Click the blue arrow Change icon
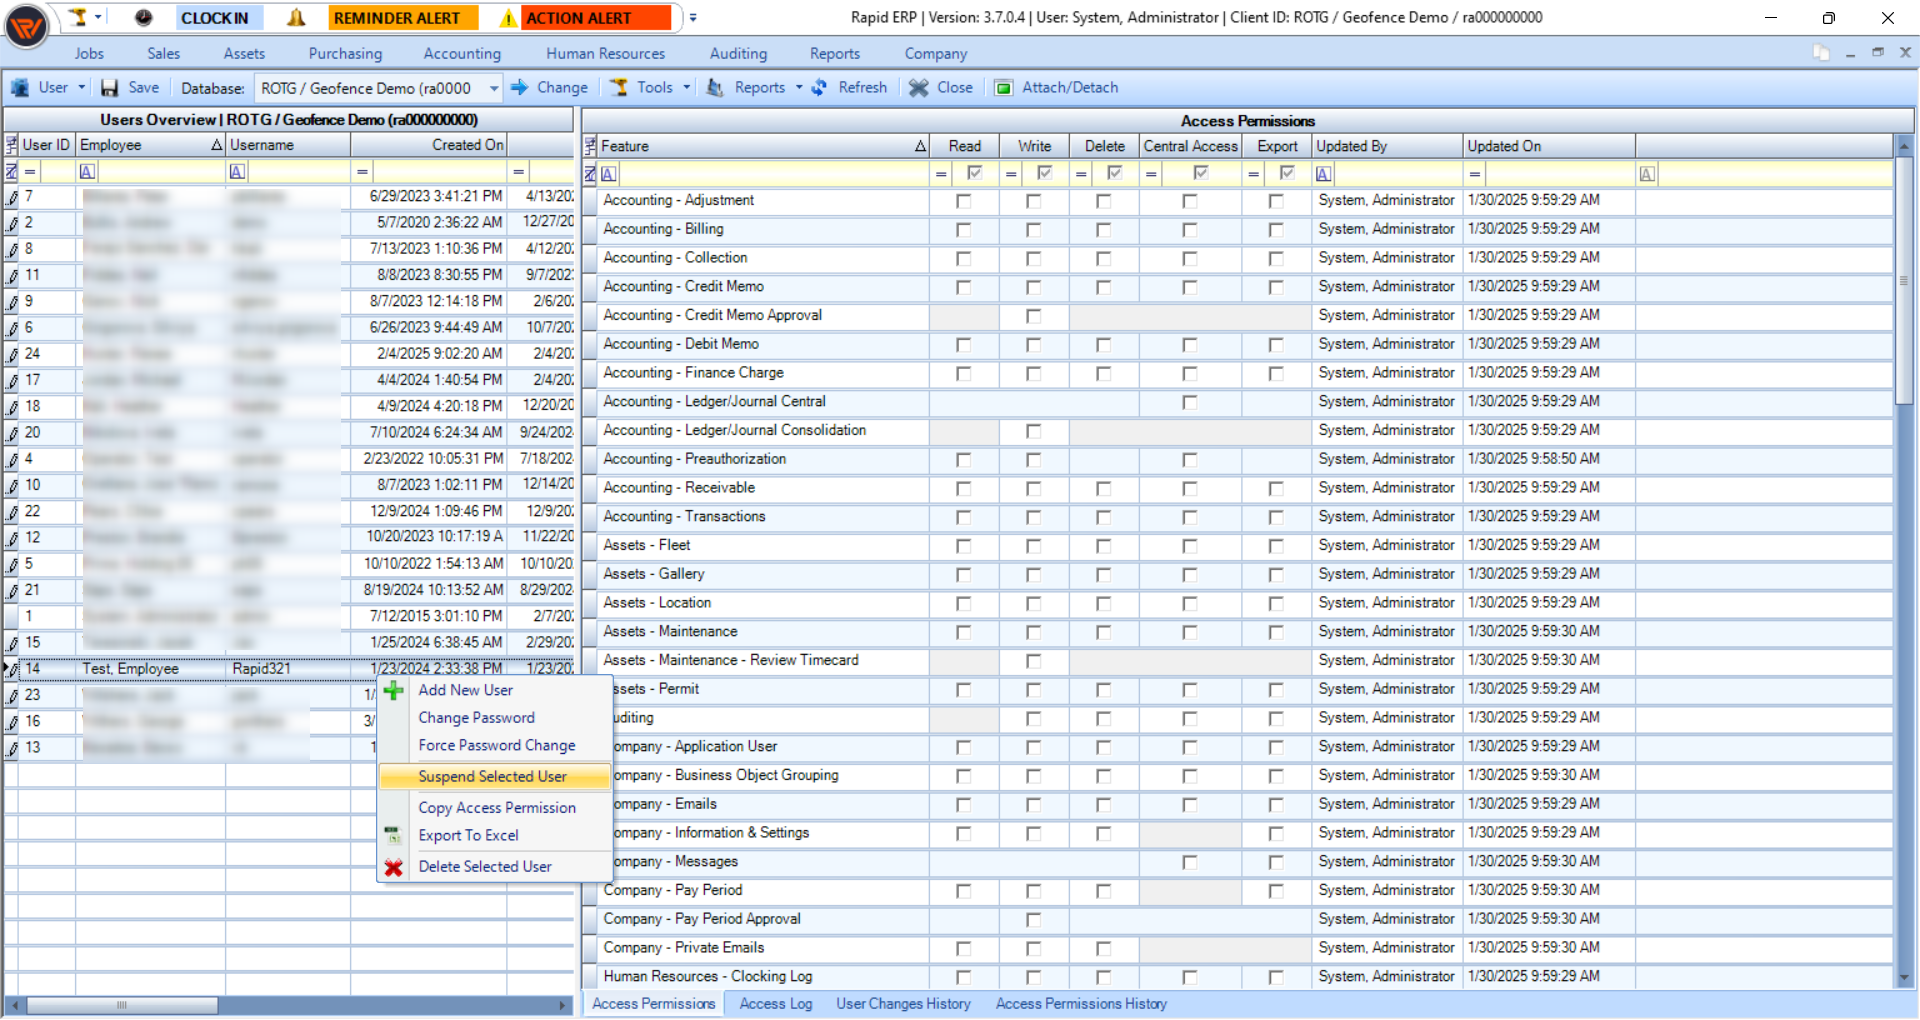 (x=519, y=88)
